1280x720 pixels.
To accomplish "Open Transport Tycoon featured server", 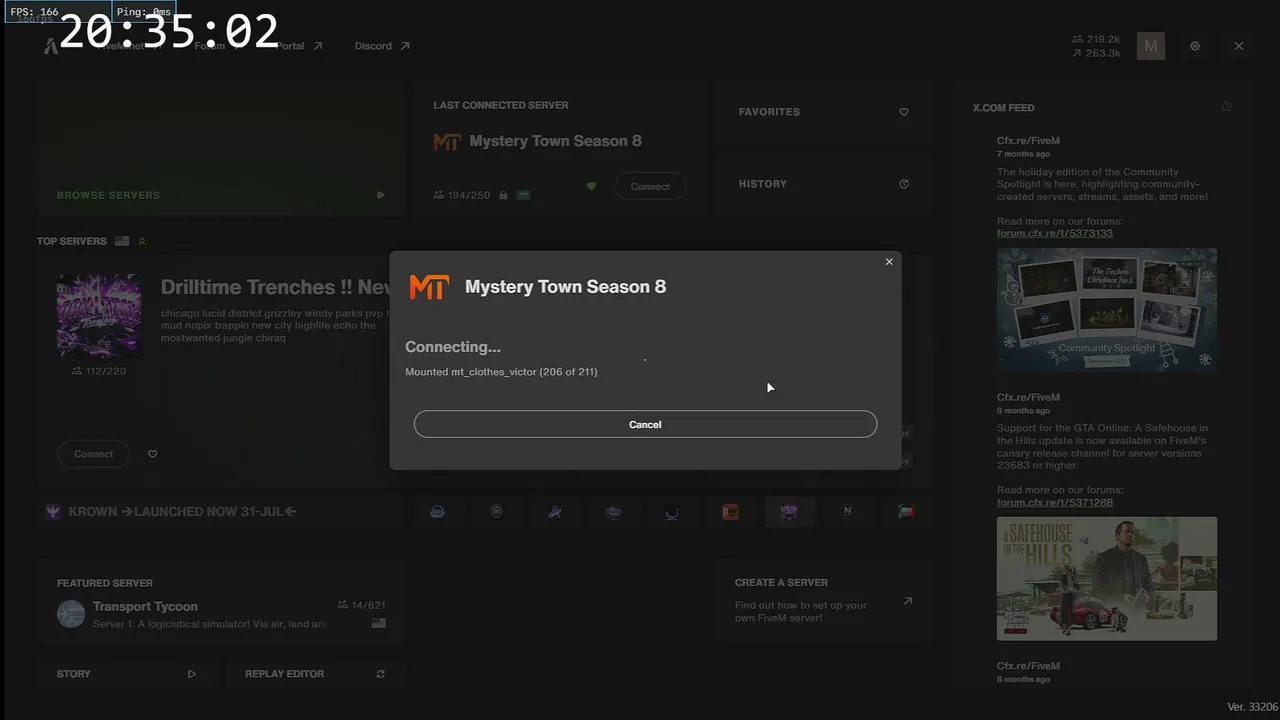I will point(220,600).
